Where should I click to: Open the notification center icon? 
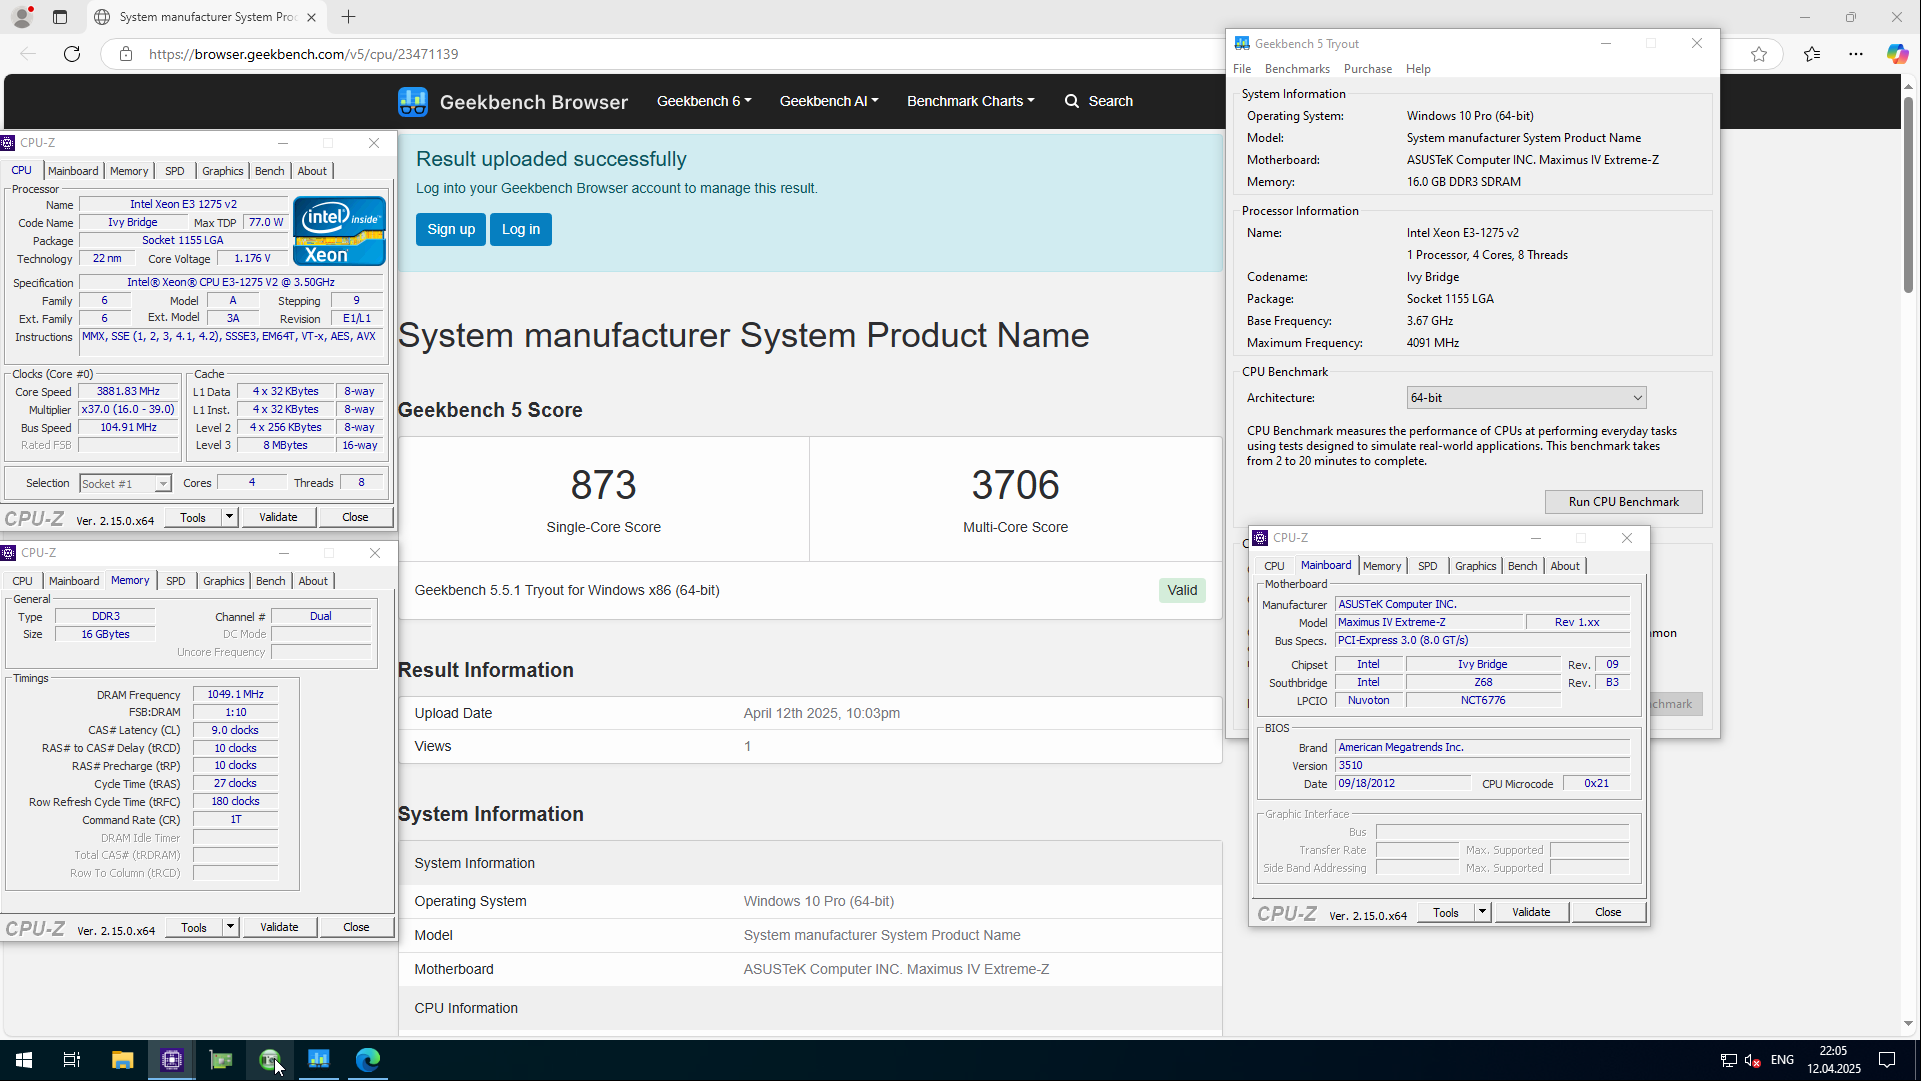[x=1887, y=1060]
